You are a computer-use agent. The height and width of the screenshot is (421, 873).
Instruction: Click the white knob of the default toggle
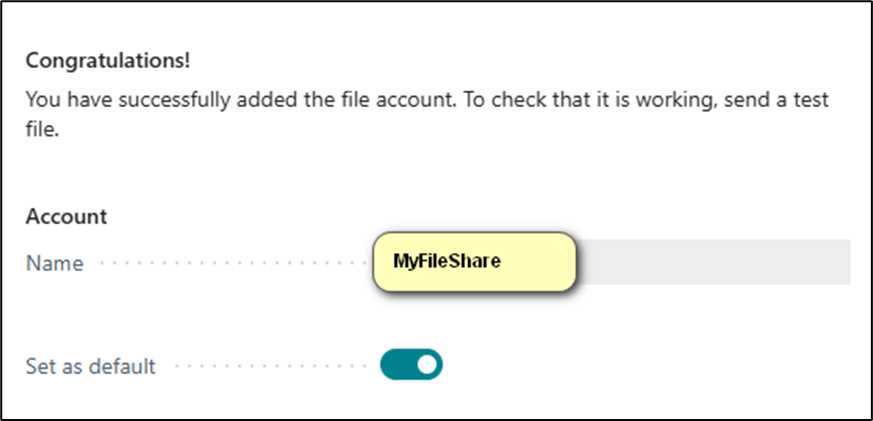click(x=427, y=365)
